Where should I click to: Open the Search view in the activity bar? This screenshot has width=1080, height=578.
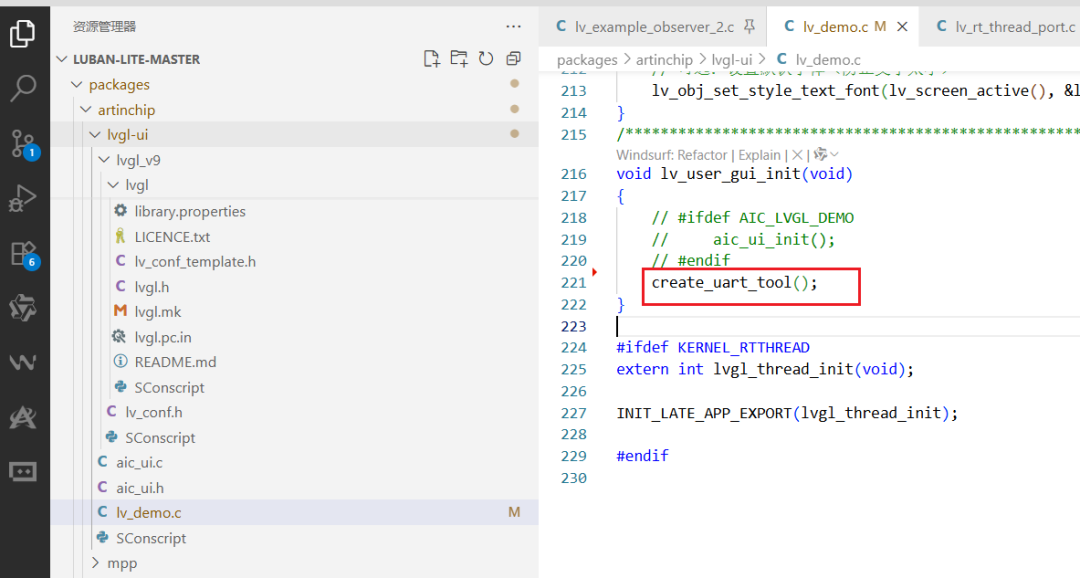pyautogui.click(x=23, y=88)
